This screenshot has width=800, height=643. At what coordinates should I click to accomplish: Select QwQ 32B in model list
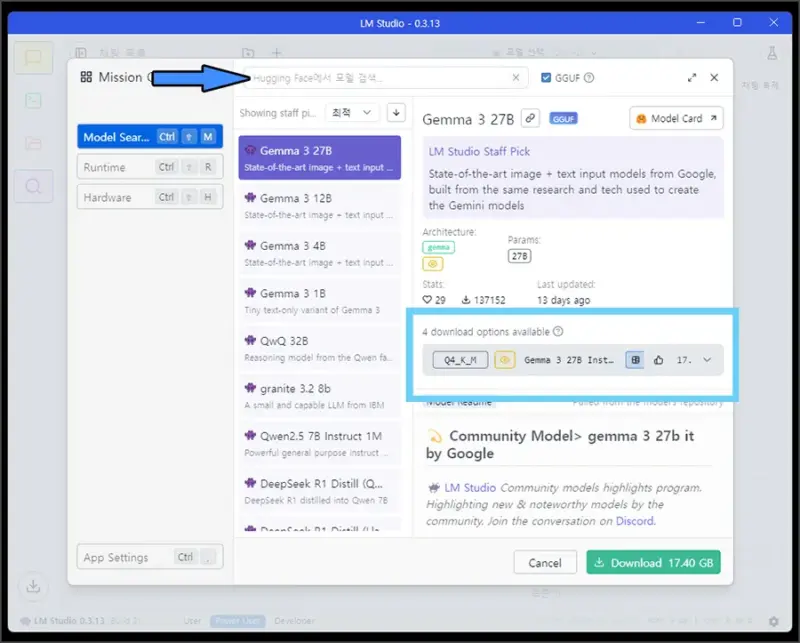[320, 349]
